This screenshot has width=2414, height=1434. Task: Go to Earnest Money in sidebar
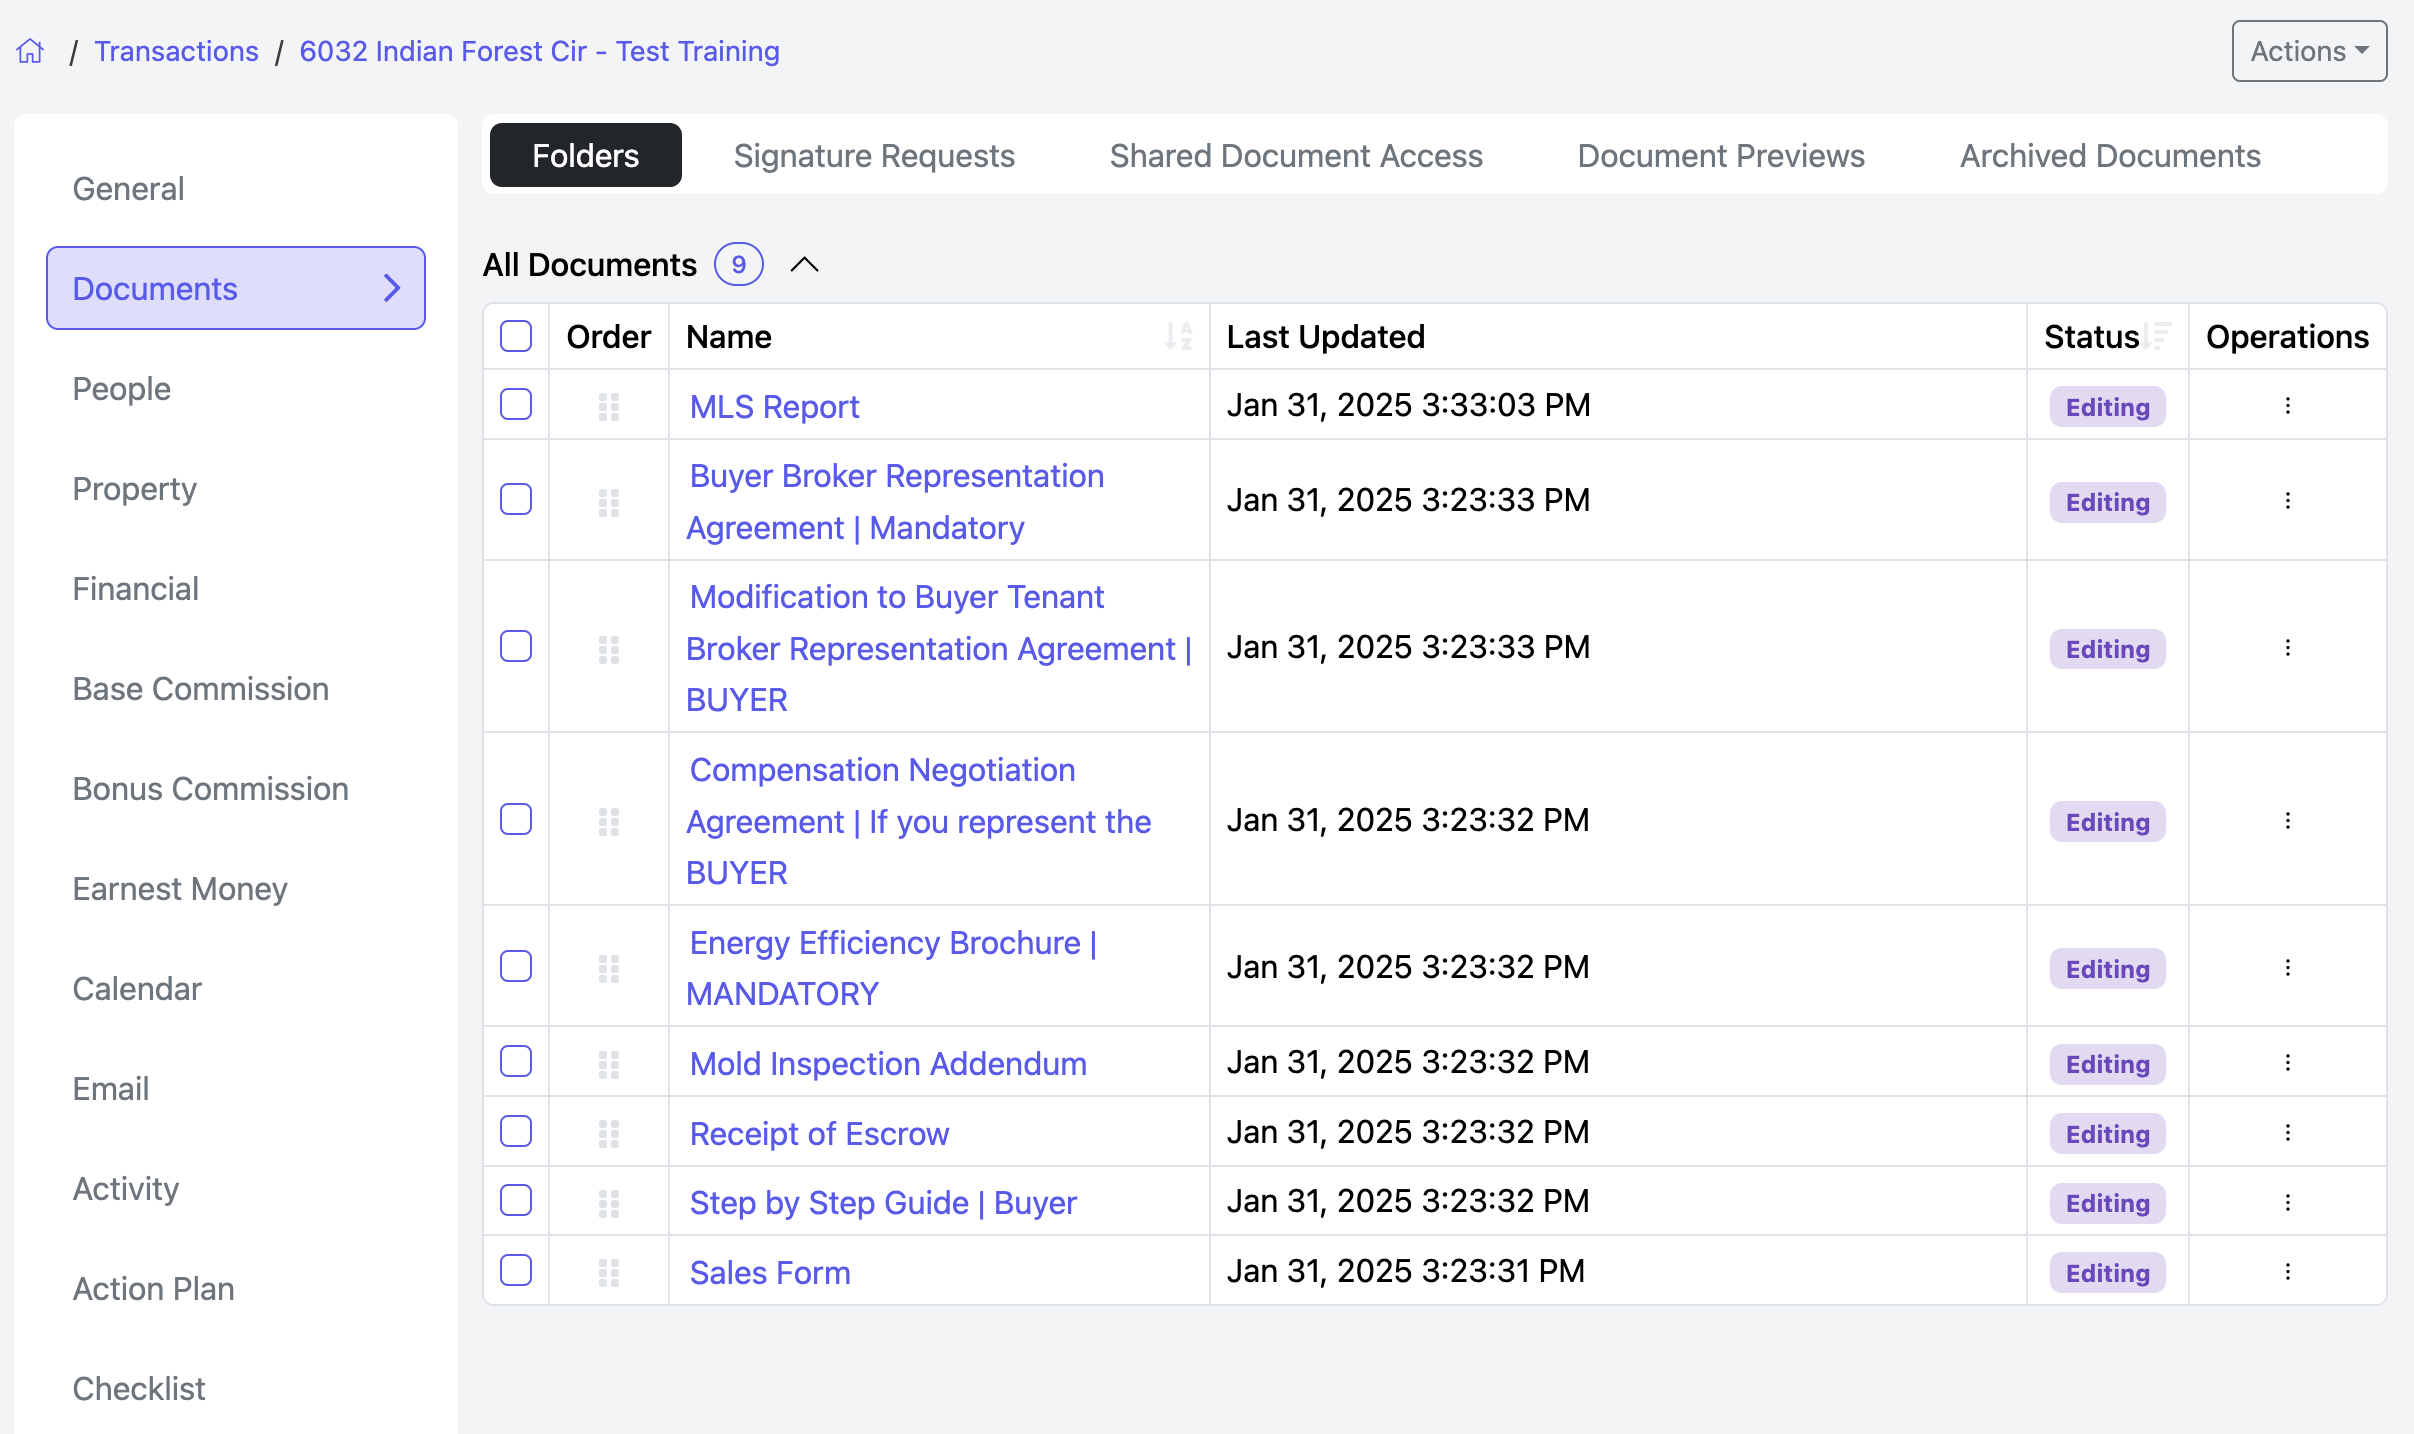coord(180,889)
